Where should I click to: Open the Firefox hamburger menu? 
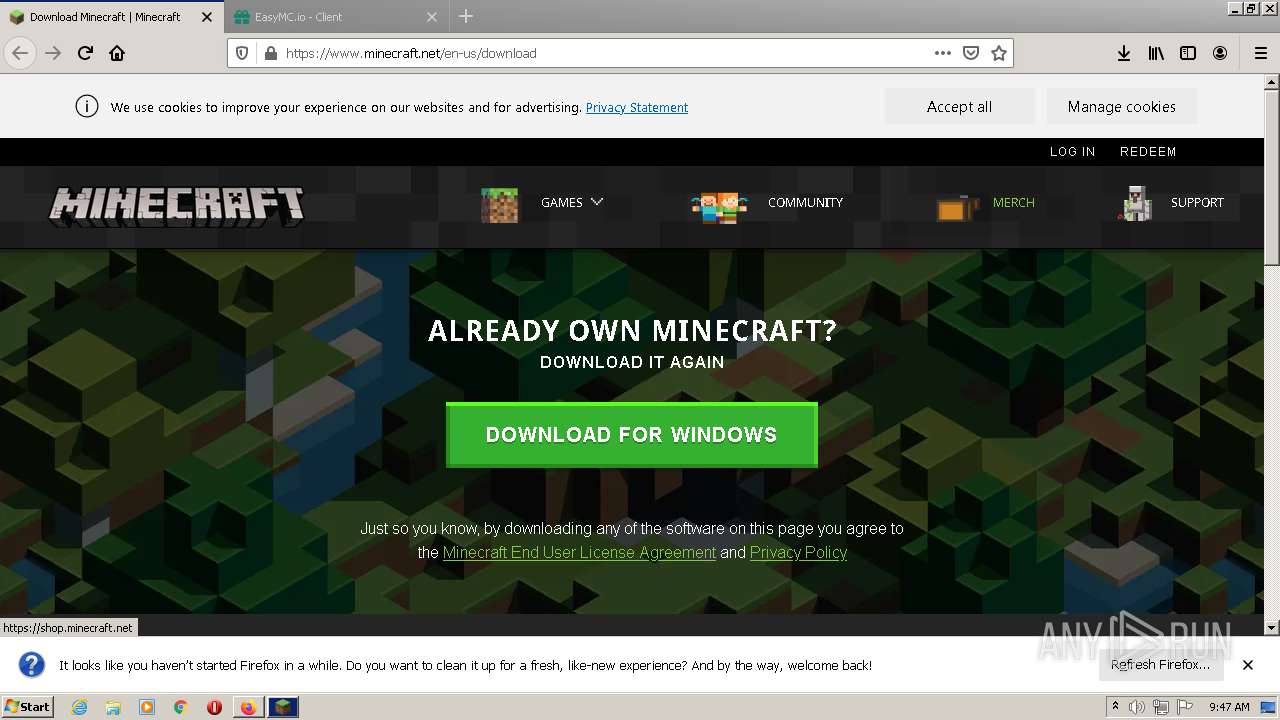pyautogui.click(x=1260, y=53)
